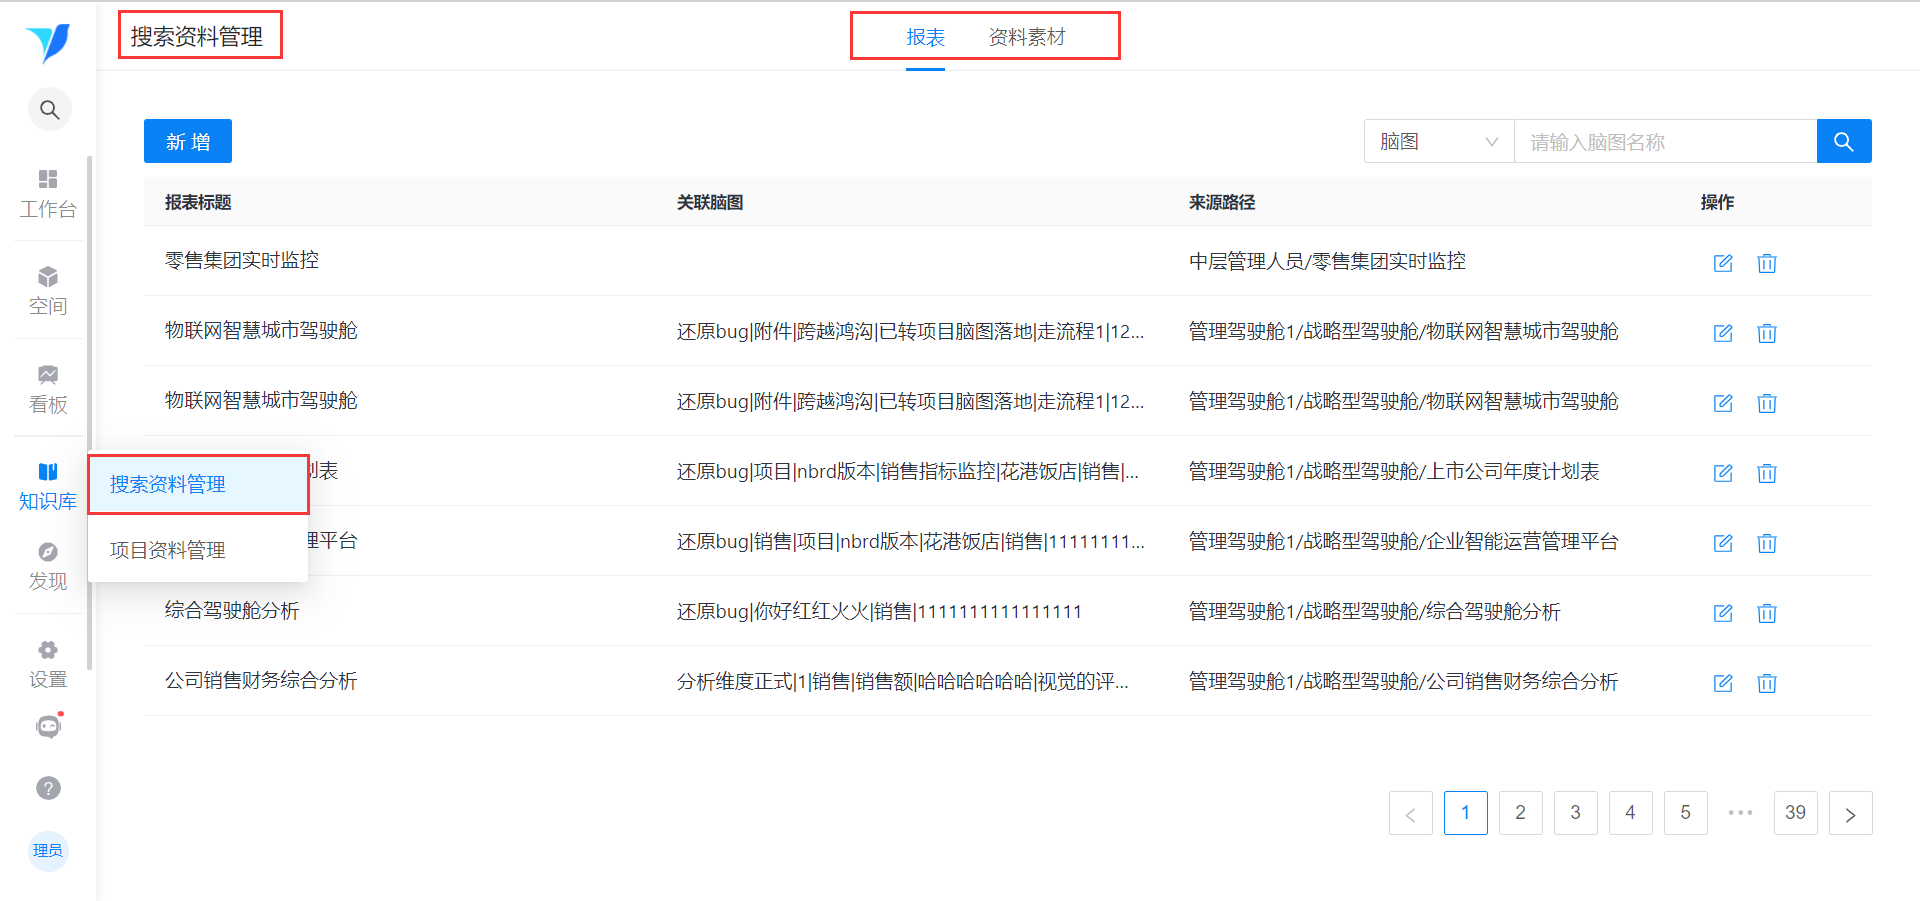Jump ahead using pagination ellipsis

[x=1740, y=813]
